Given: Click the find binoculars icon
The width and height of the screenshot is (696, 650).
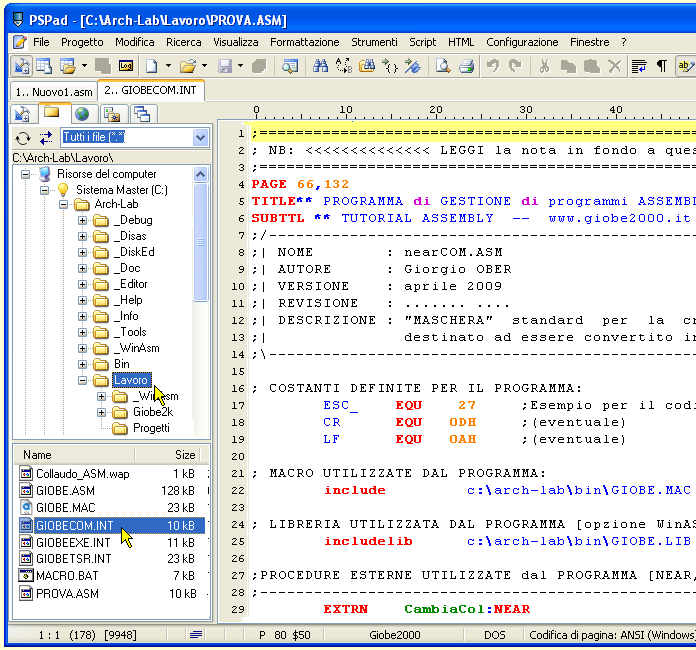Looking at the screenshot, I should click(x=320, y=67).
